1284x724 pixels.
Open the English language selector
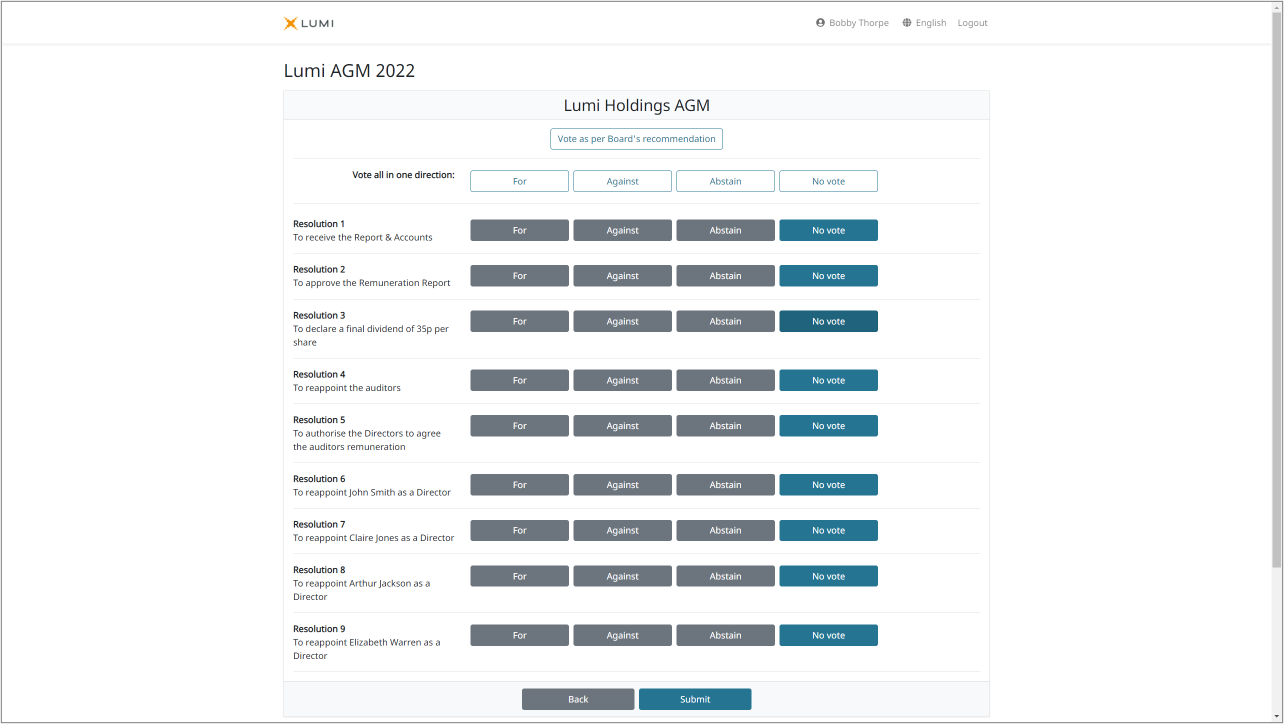point(931,23)
